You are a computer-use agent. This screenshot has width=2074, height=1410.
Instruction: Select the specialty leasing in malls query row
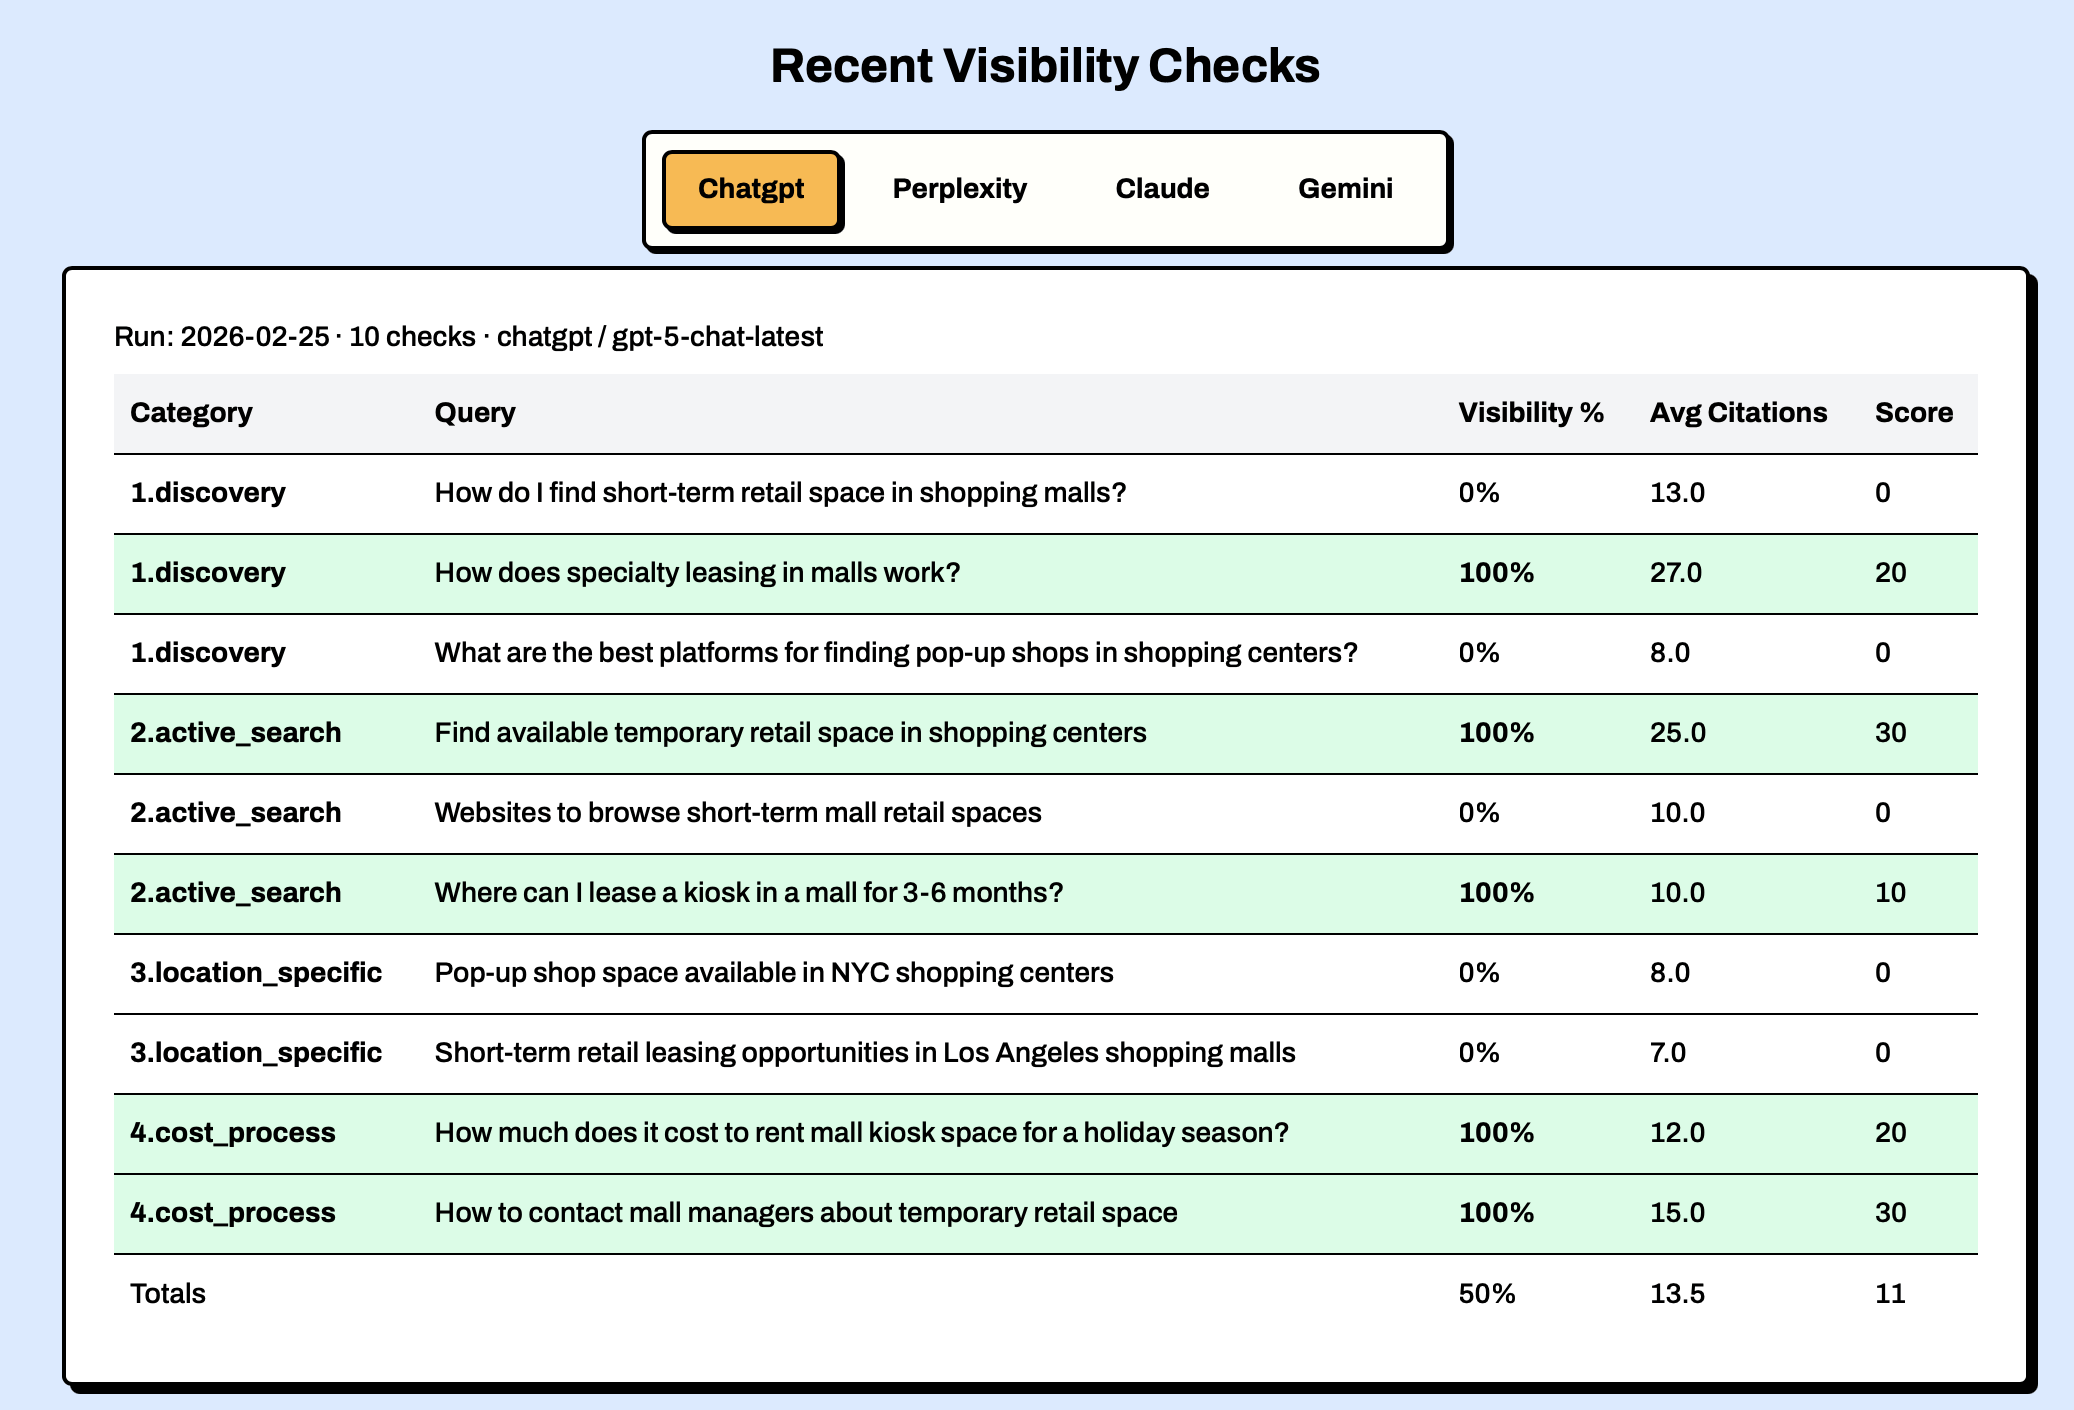pos(697,573)
